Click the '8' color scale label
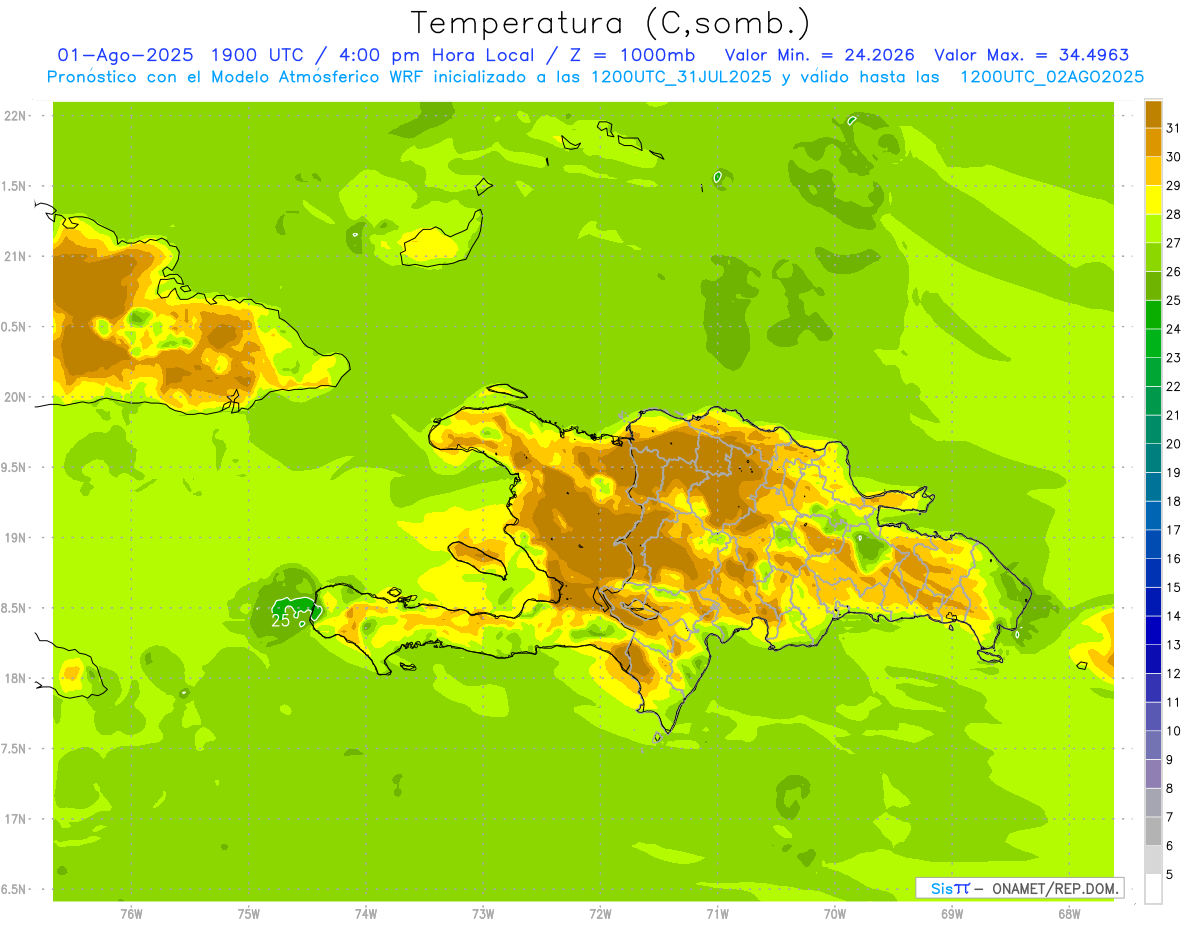 1170,789
